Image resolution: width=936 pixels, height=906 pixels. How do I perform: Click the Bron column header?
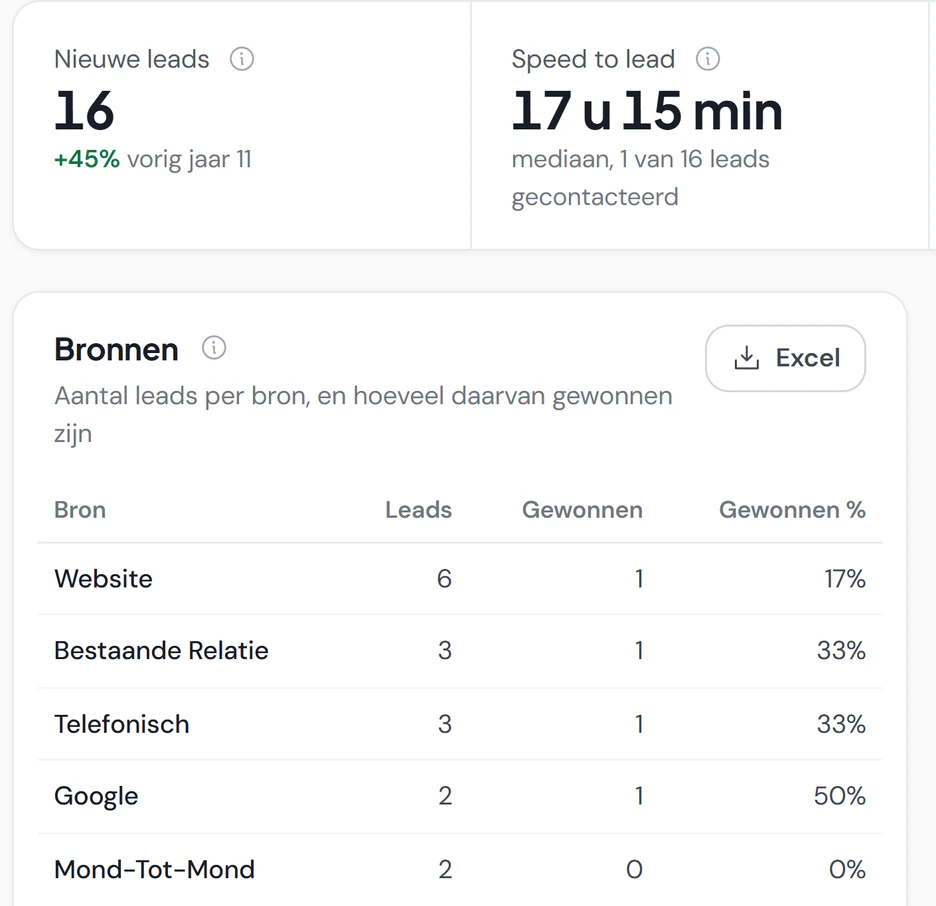point(80,510)
